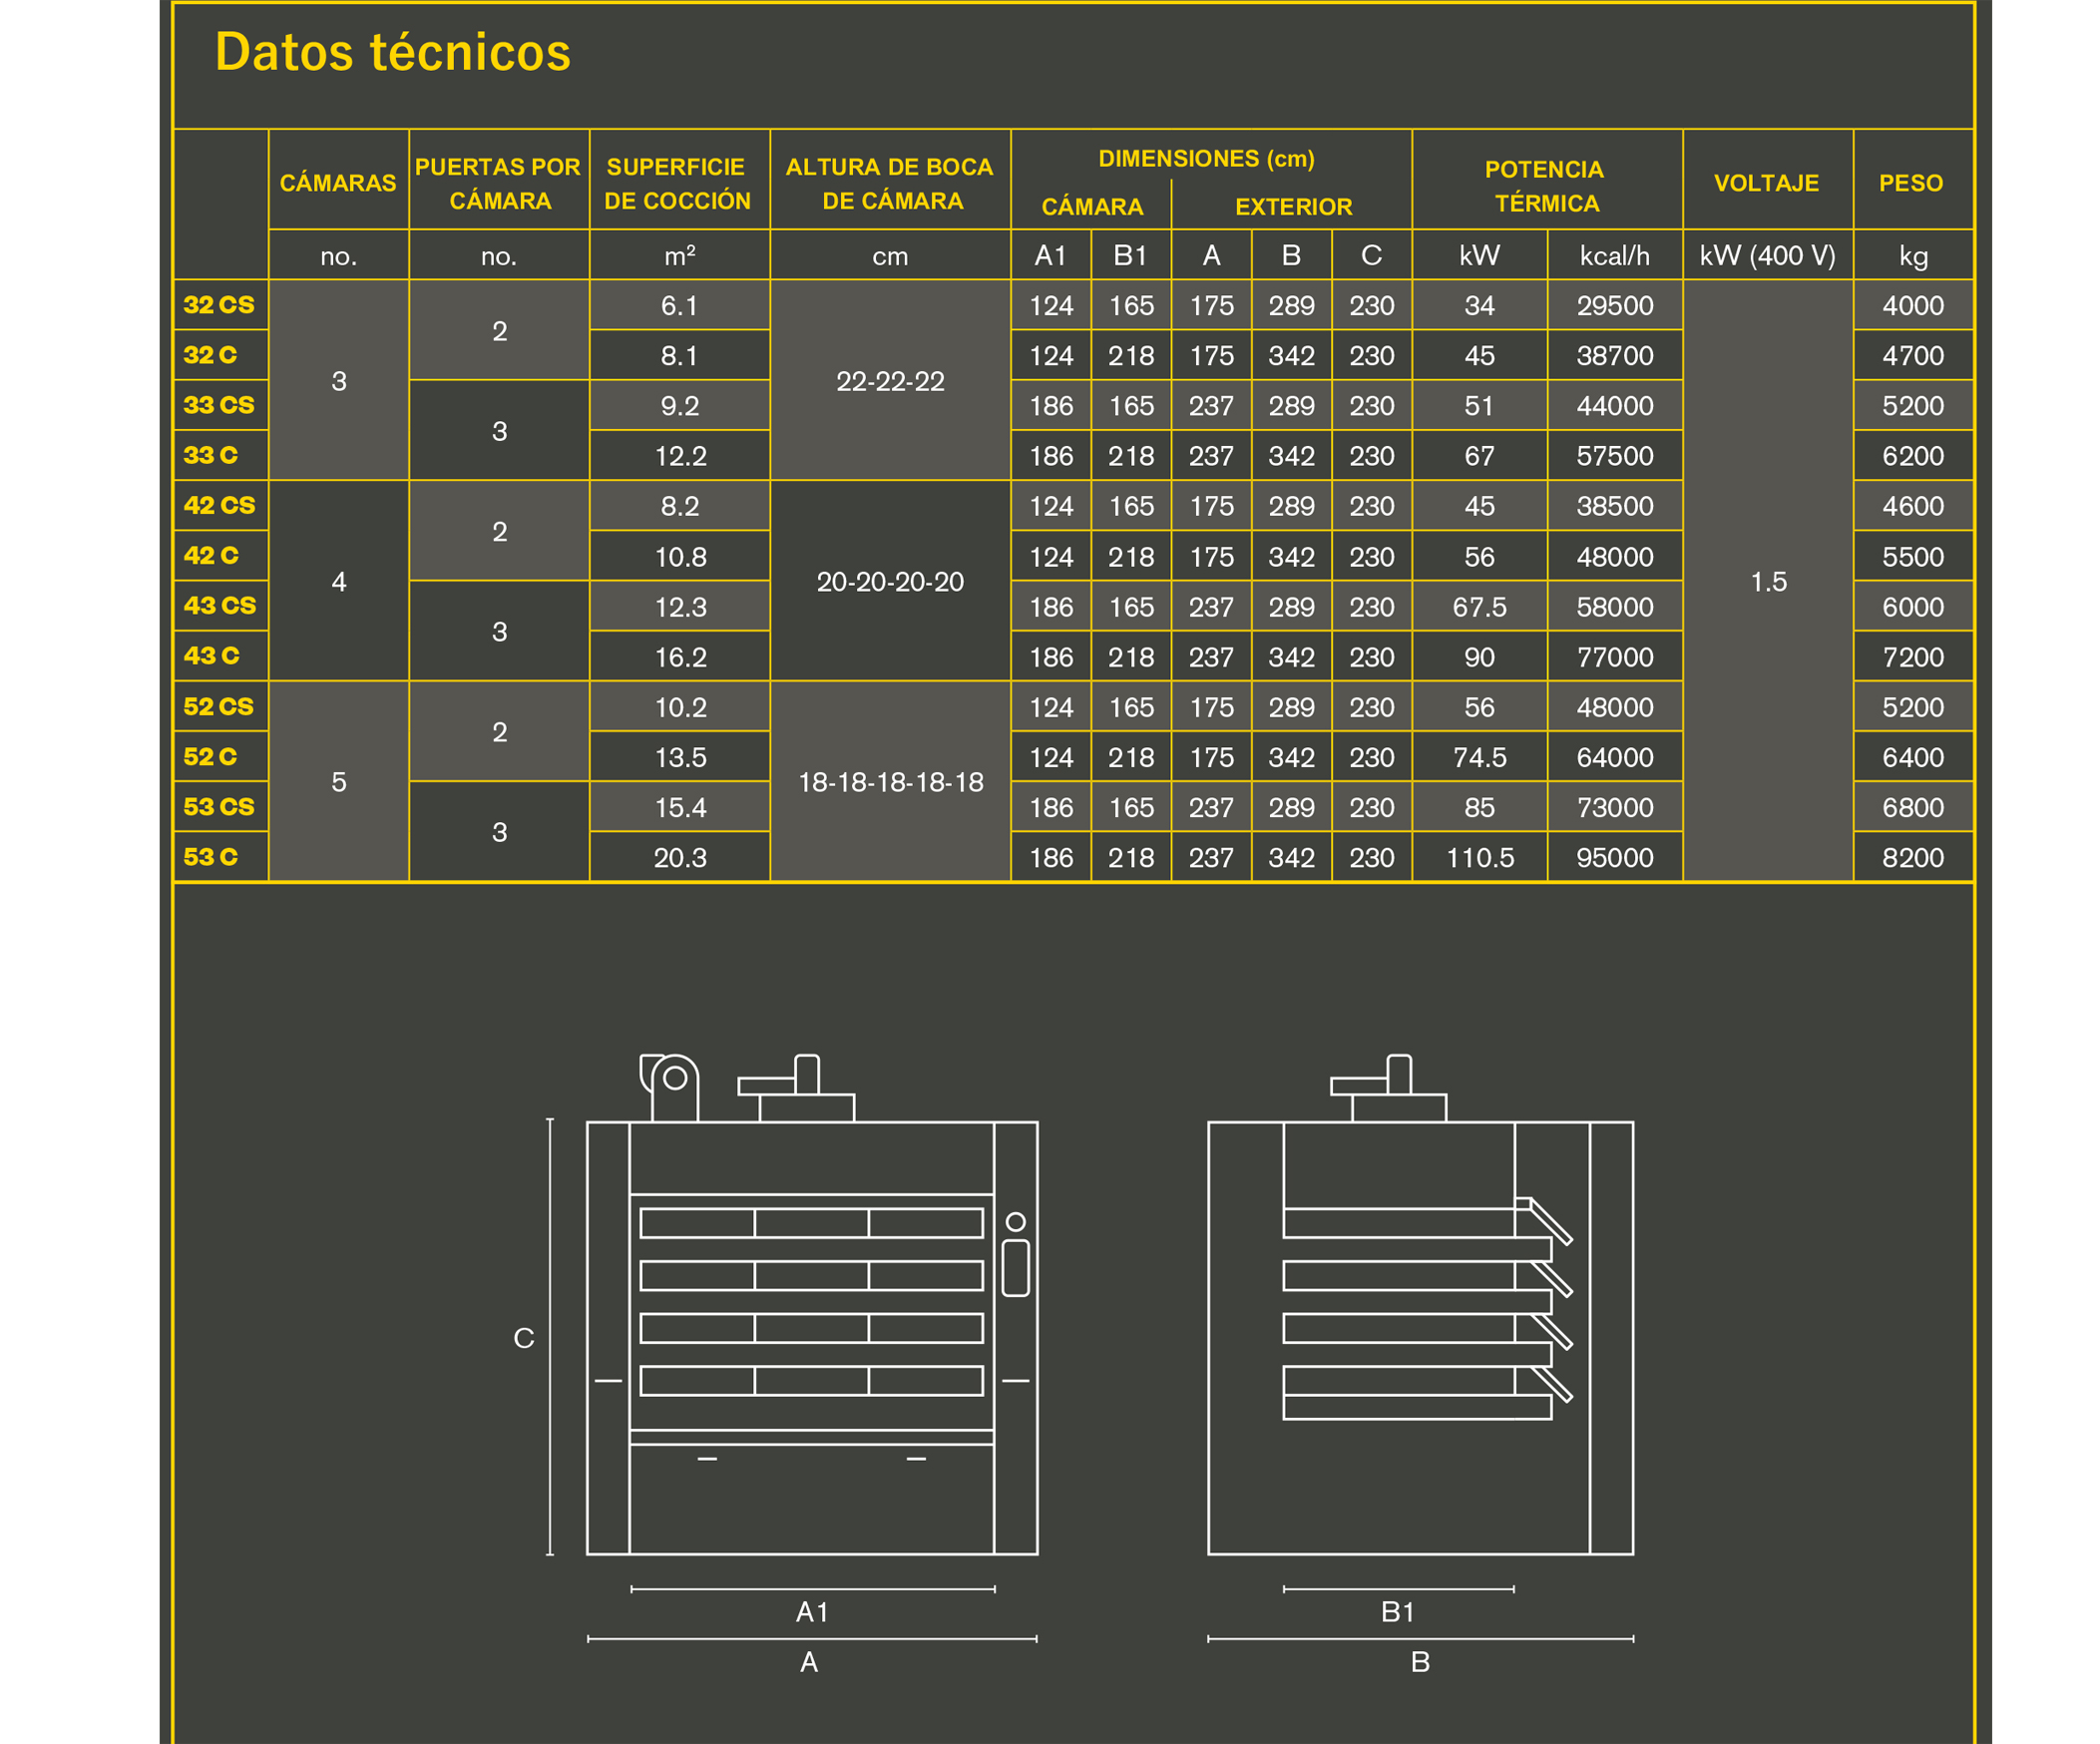Click the surface value '6.1'
This screenshot has height=1744, width=2100.
click(679, 306)
